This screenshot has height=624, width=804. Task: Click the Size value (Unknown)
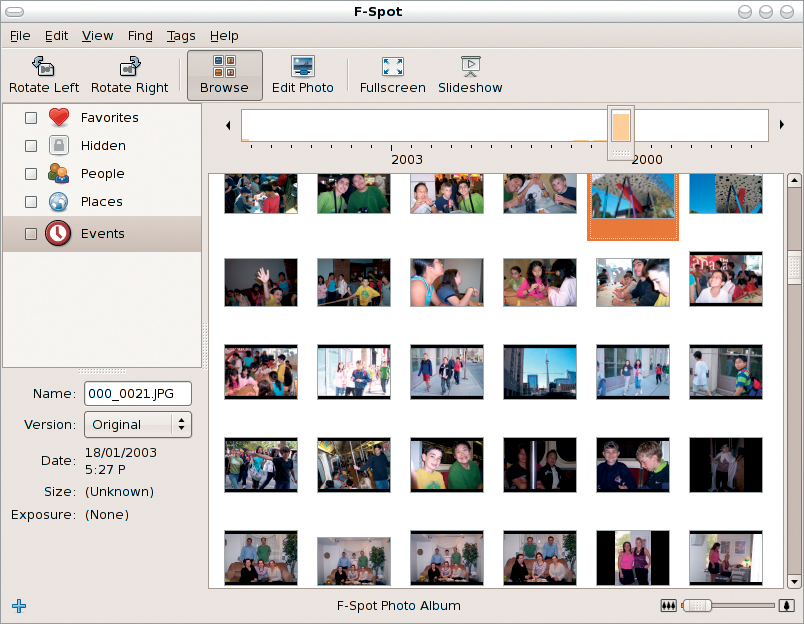(x=119, y=492)
